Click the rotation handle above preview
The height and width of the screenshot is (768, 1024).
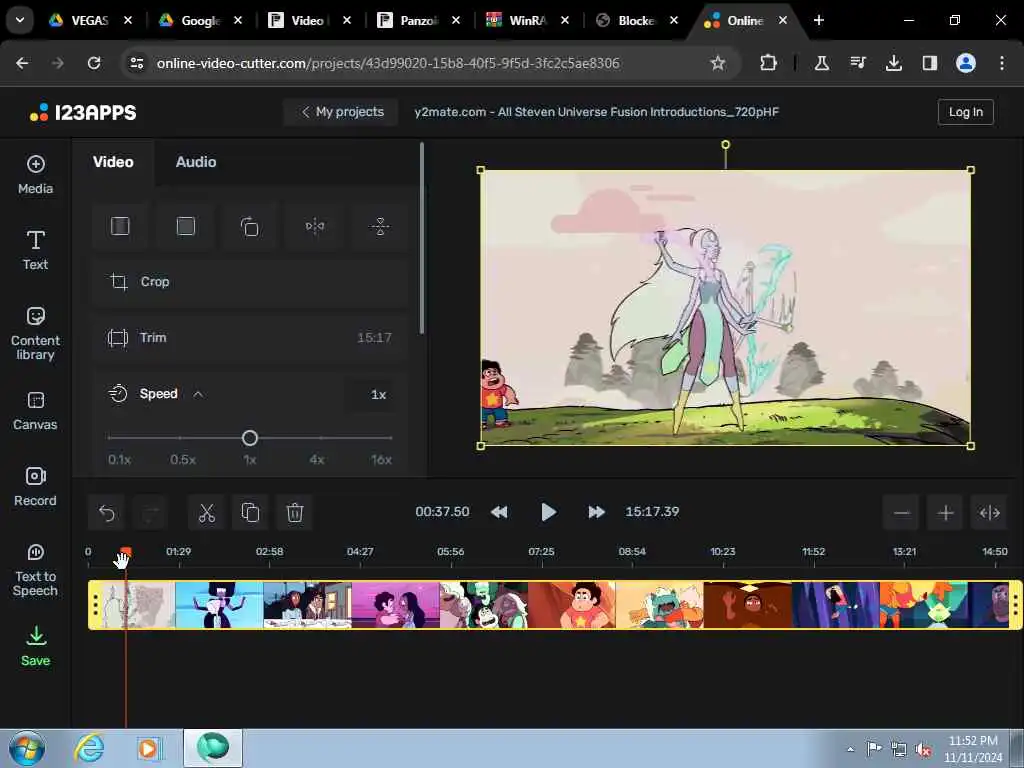tap(725, 144)
